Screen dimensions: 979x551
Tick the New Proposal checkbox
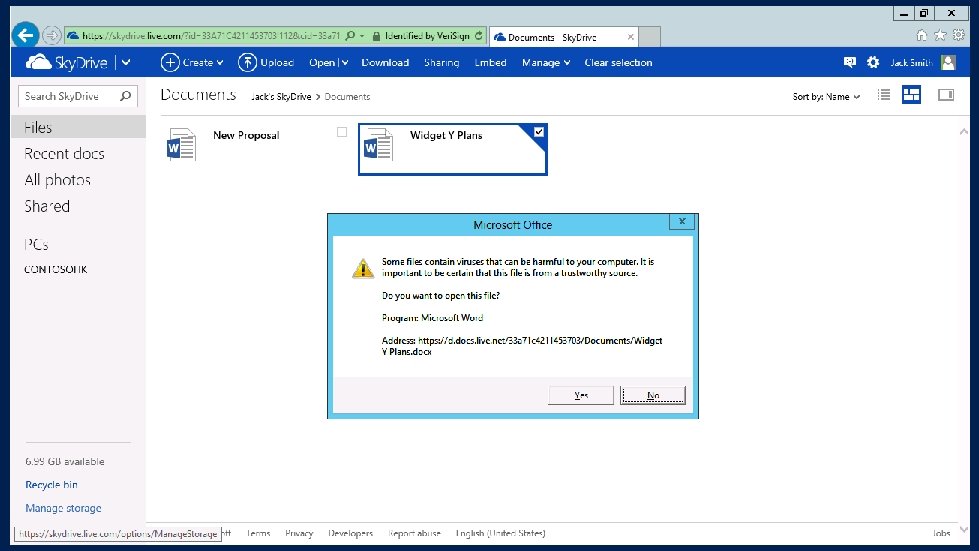tap(342, 132)
